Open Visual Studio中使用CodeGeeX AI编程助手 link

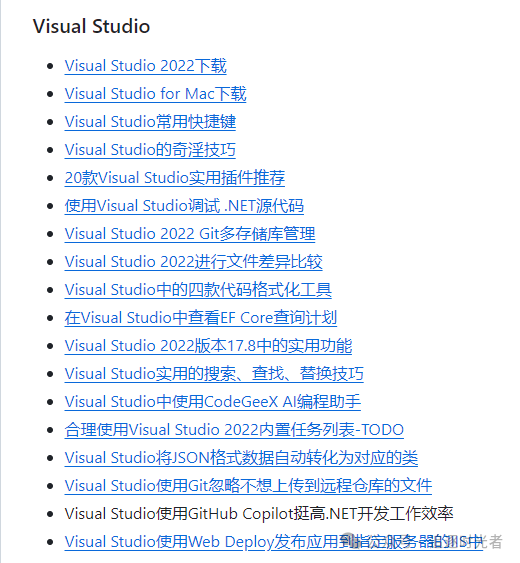pyautogui.click(x=213, y=402)
